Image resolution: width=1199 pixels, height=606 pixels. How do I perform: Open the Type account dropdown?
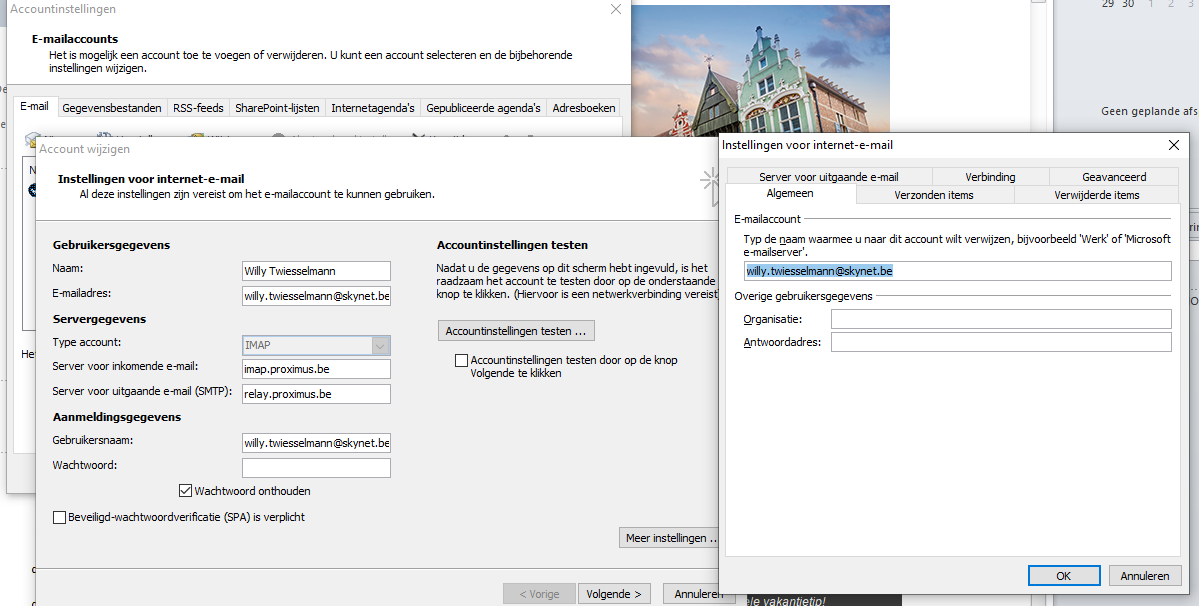pos(380,345)
